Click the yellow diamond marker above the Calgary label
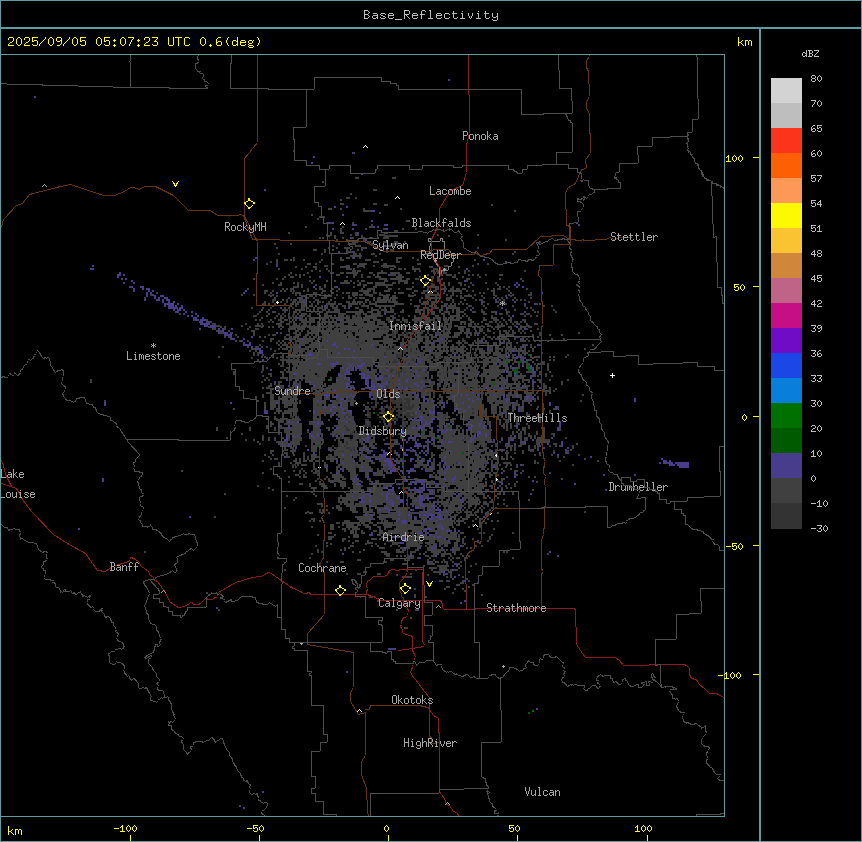Screen dimensions: 862x842 tap(405, 589)
